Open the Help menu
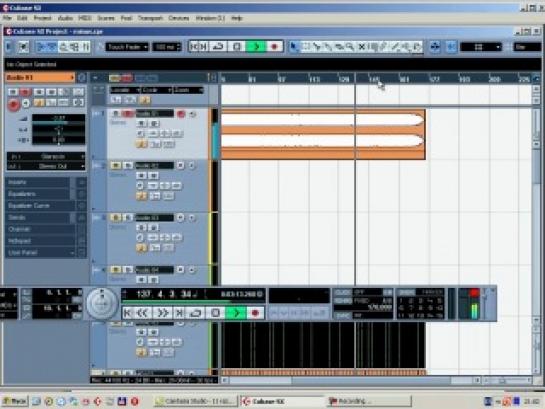 [x=237, y=18]
